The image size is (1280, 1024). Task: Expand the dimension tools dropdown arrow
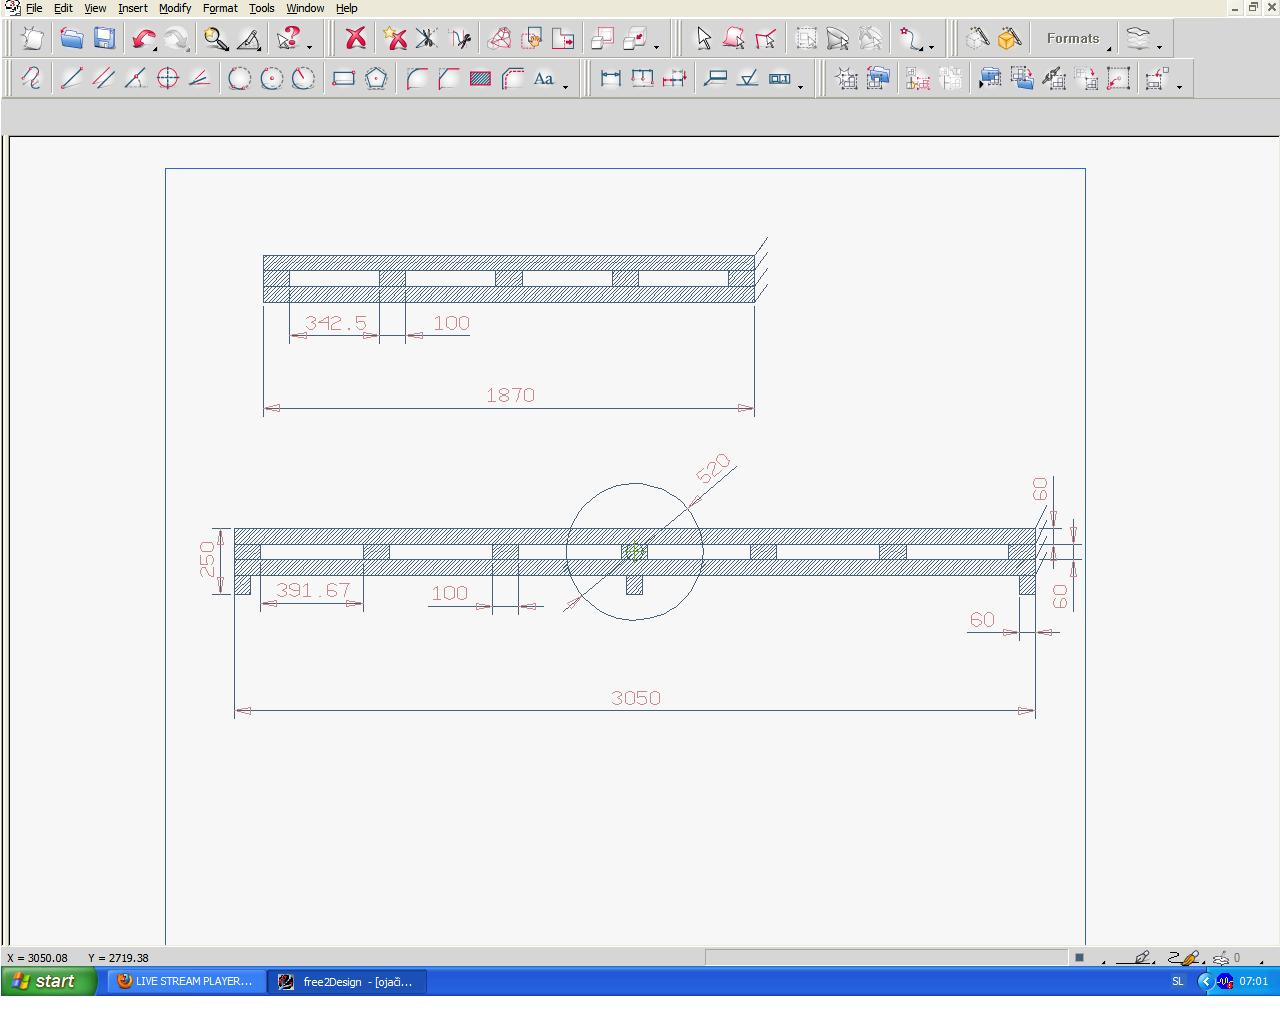(801, 86)
